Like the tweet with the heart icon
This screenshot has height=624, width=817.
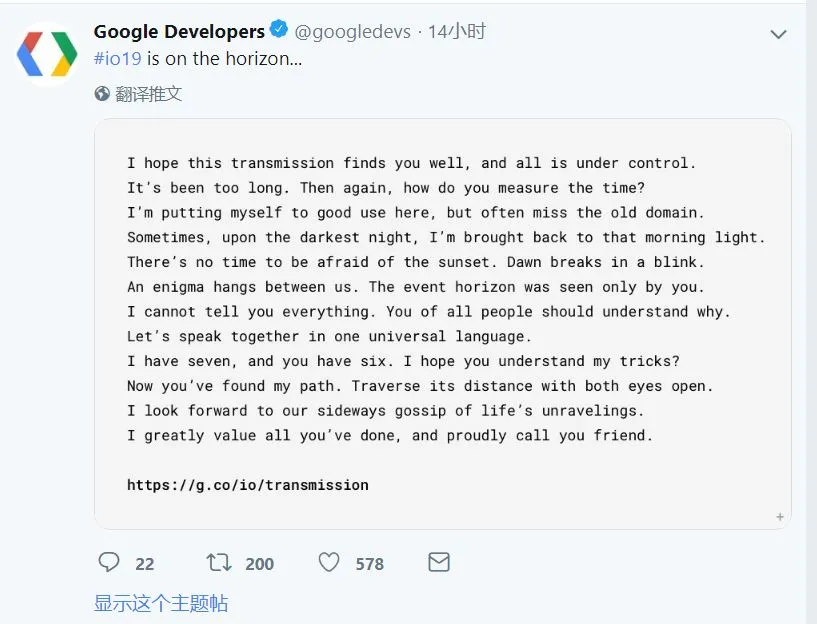tap(329, 563)
